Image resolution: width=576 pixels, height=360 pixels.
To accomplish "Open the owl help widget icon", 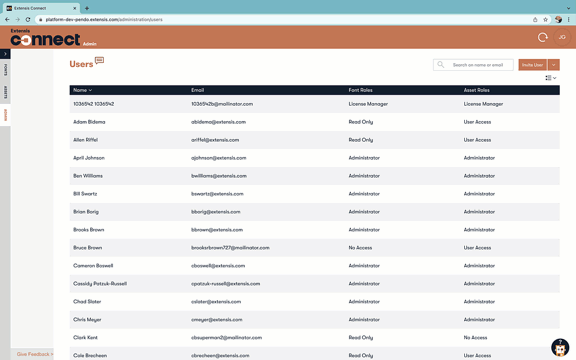I will tap(560, 348).
